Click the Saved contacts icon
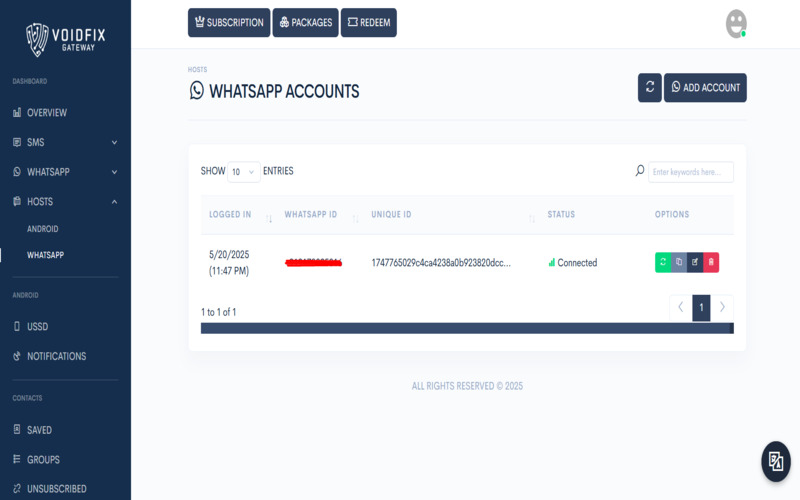The height and width of the screenshot is (500, 800). [17, 429]
